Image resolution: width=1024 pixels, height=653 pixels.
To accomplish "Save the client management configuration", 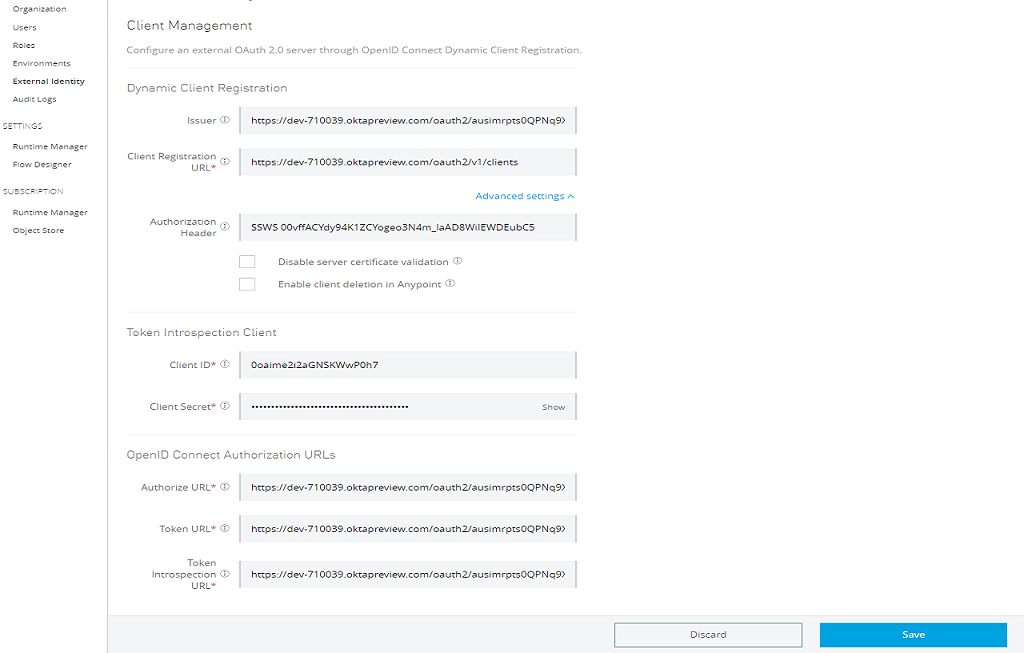I will [x=913, y=635].
